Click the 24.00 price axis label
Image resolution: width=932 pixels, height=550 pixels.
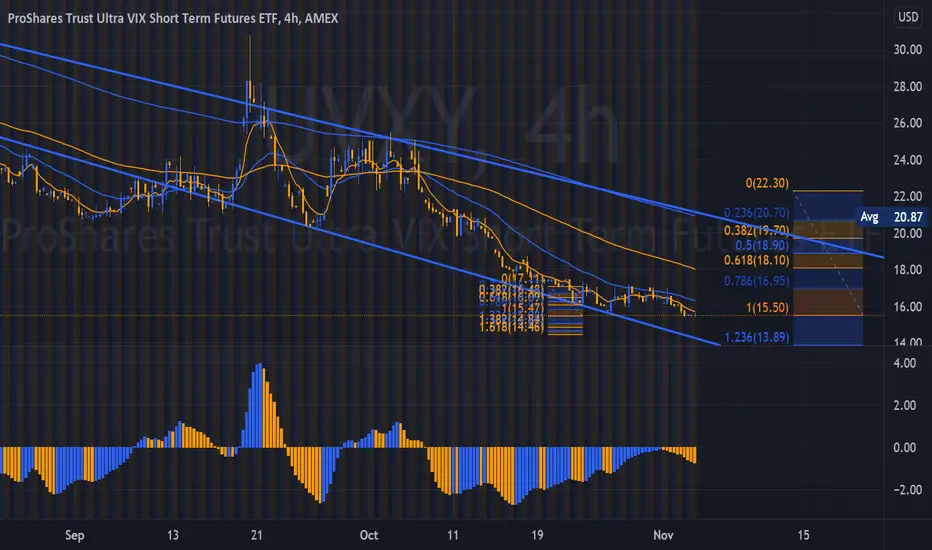tap(908, 160)
